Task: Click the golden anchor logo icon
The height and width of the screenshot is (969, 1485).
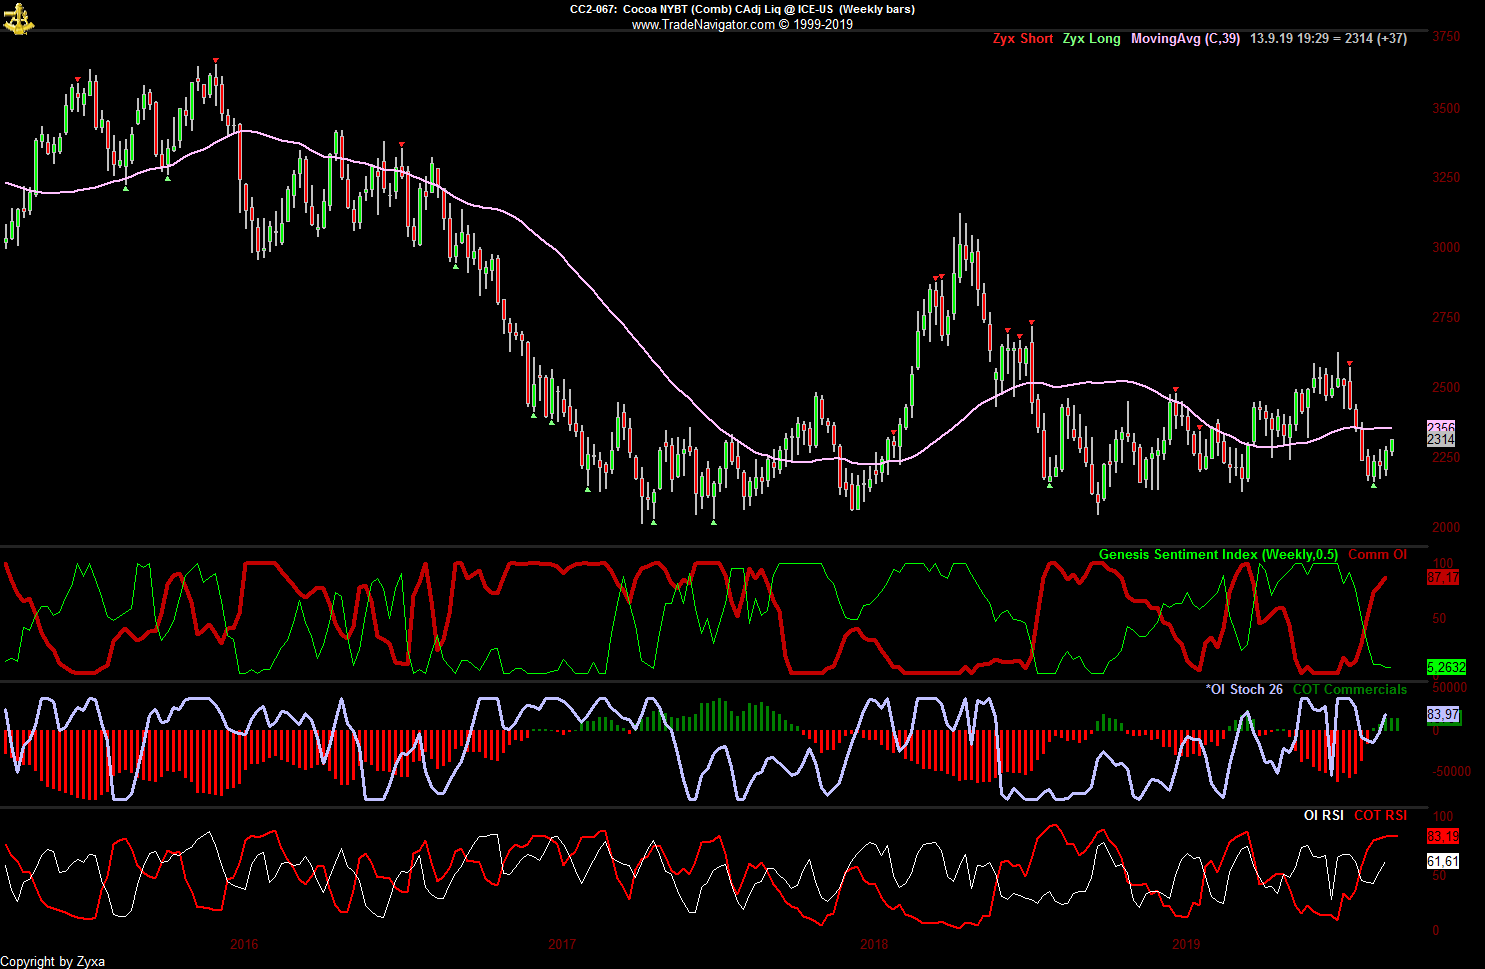Action: coord(17,18)
